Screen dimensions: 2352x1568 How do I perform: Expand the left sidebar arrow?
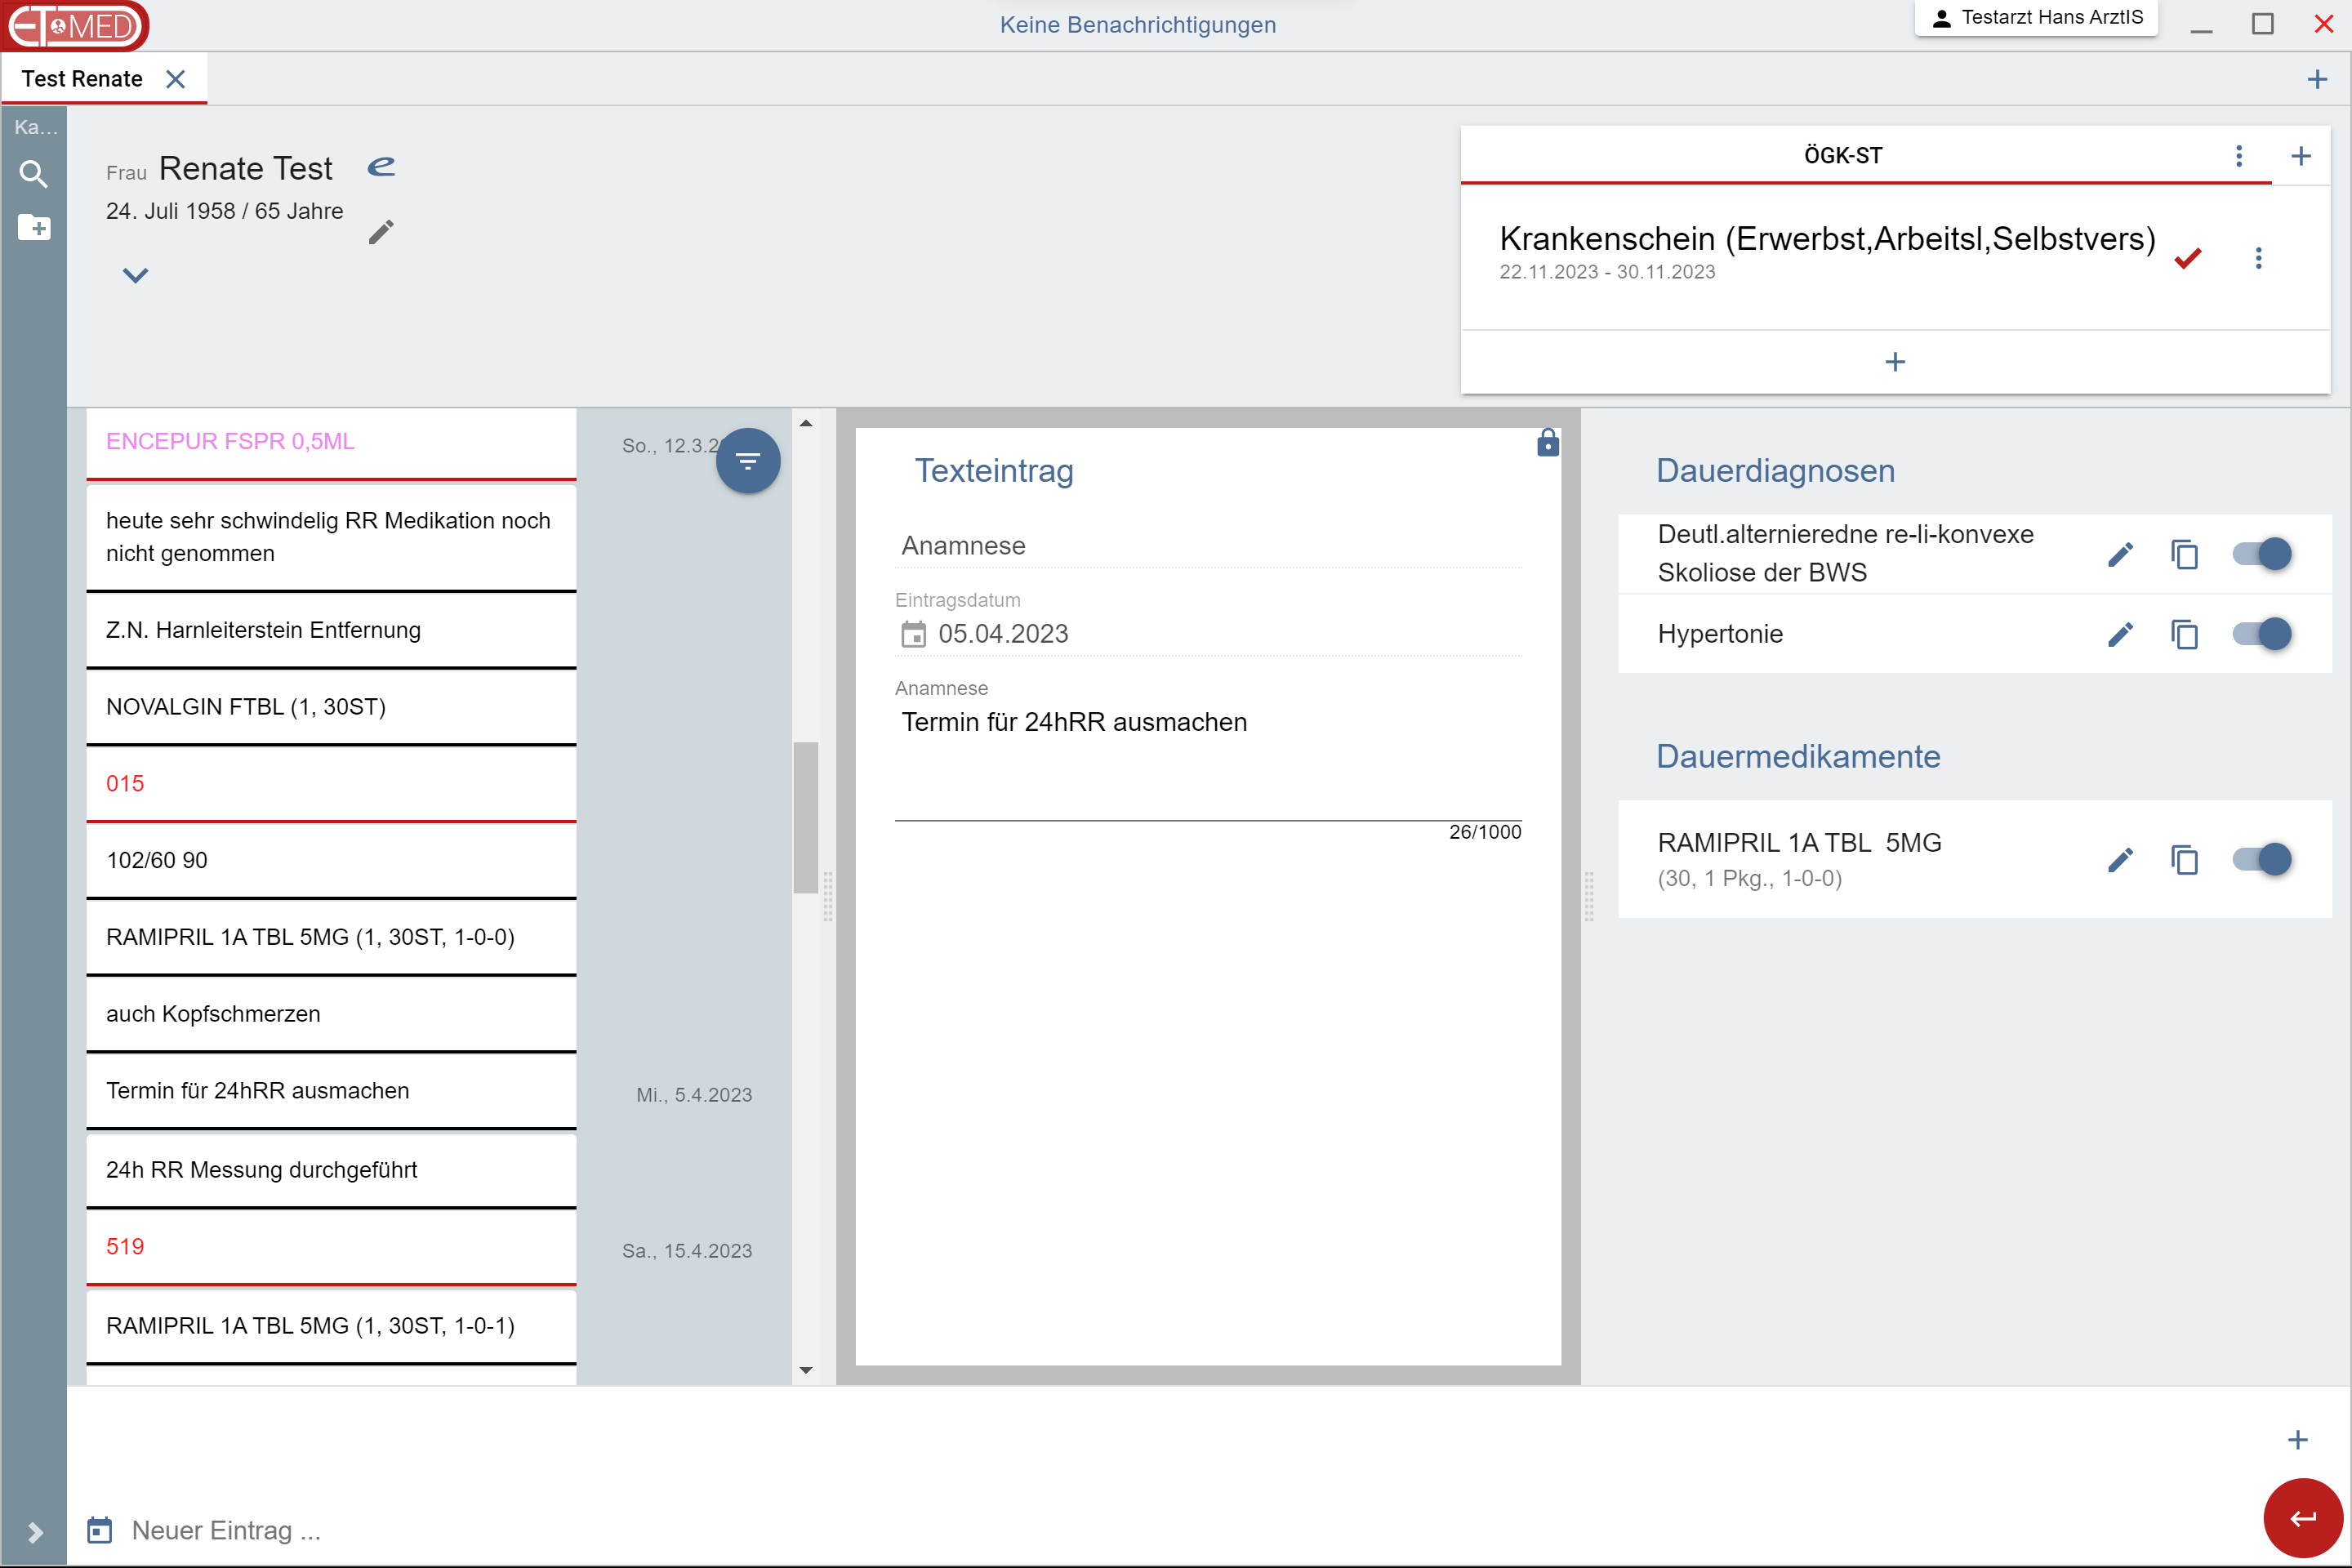coord(34,1532)
